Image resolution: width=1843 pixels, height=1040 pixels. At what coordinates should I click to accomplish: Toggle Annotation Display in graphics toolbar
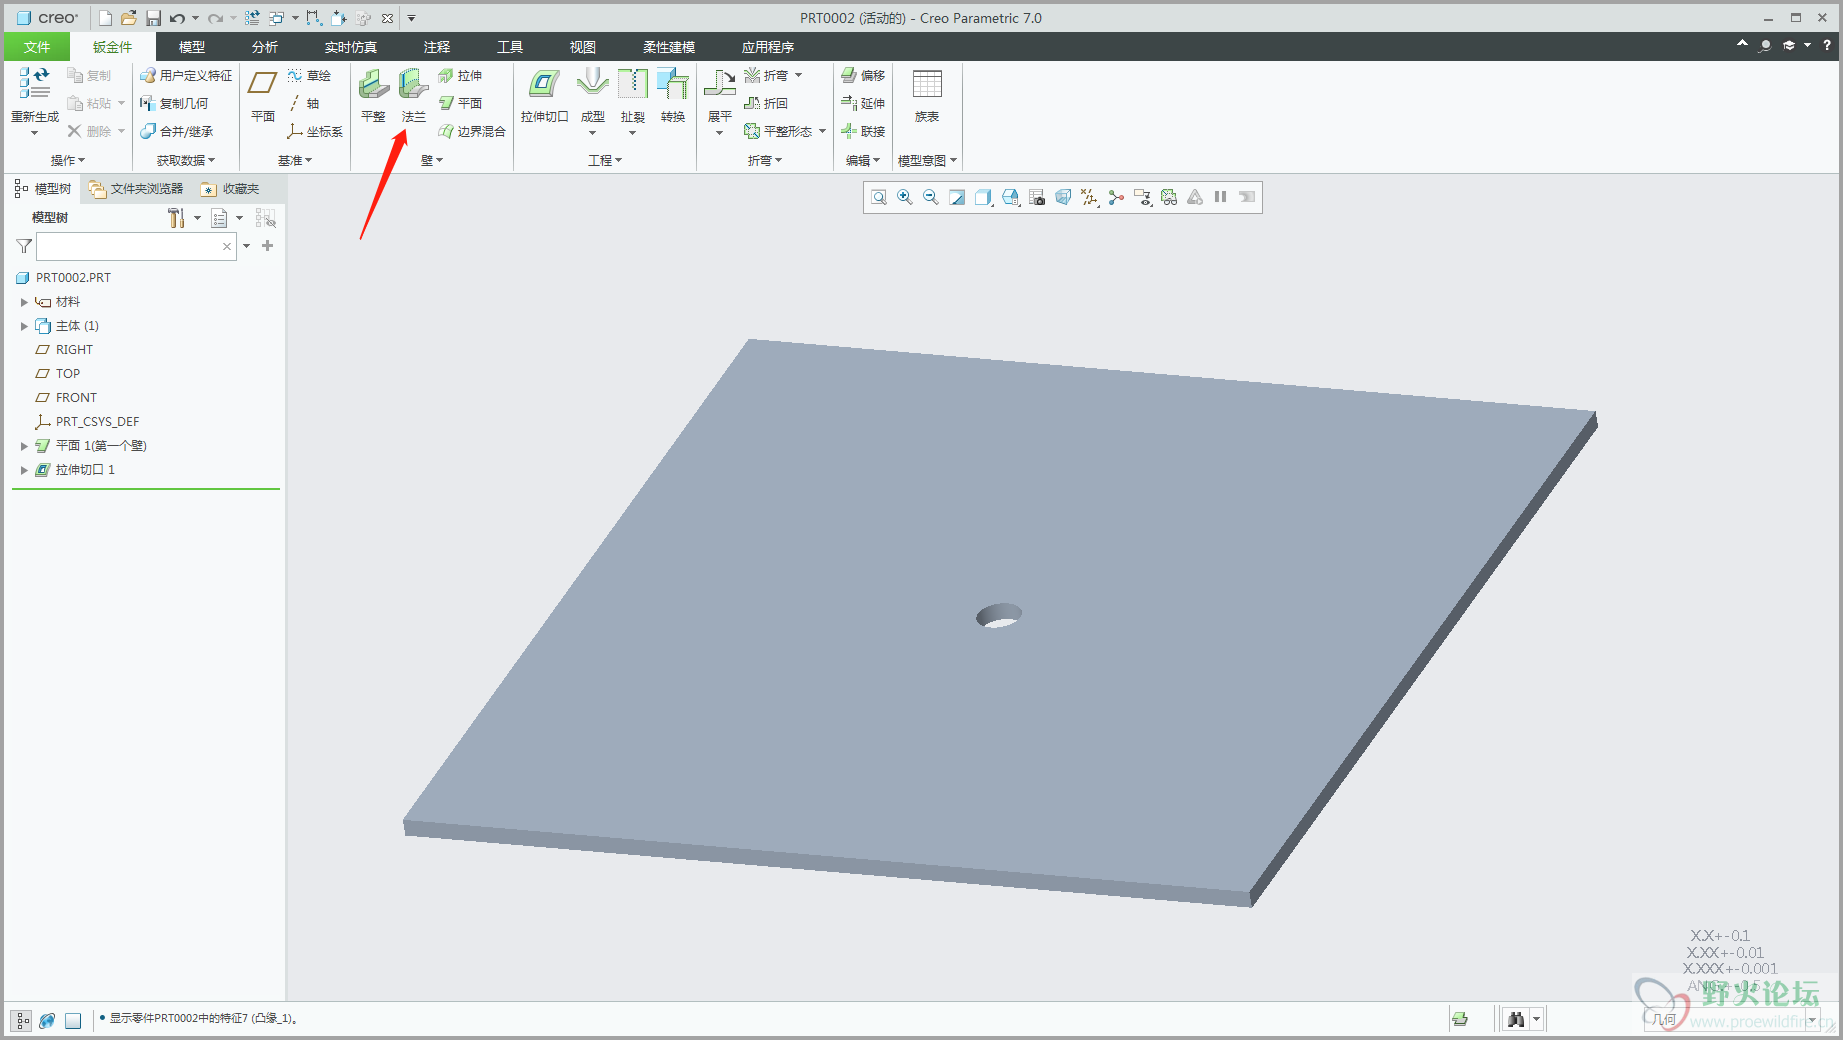(x=1143, y=197)
